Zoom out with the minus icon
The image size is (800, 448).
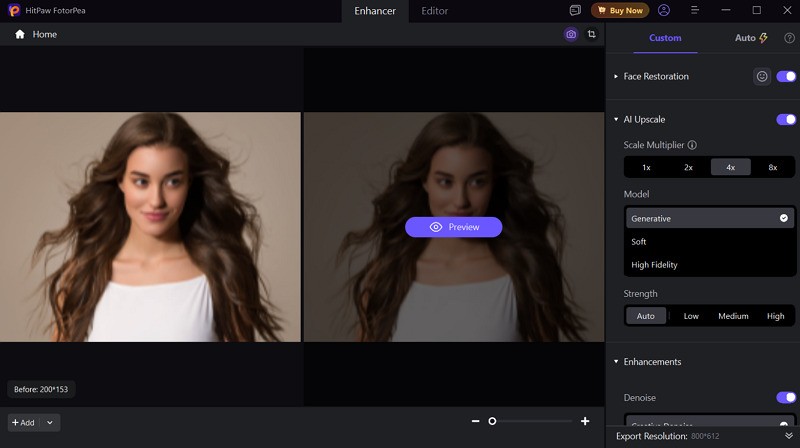[476, 421]
